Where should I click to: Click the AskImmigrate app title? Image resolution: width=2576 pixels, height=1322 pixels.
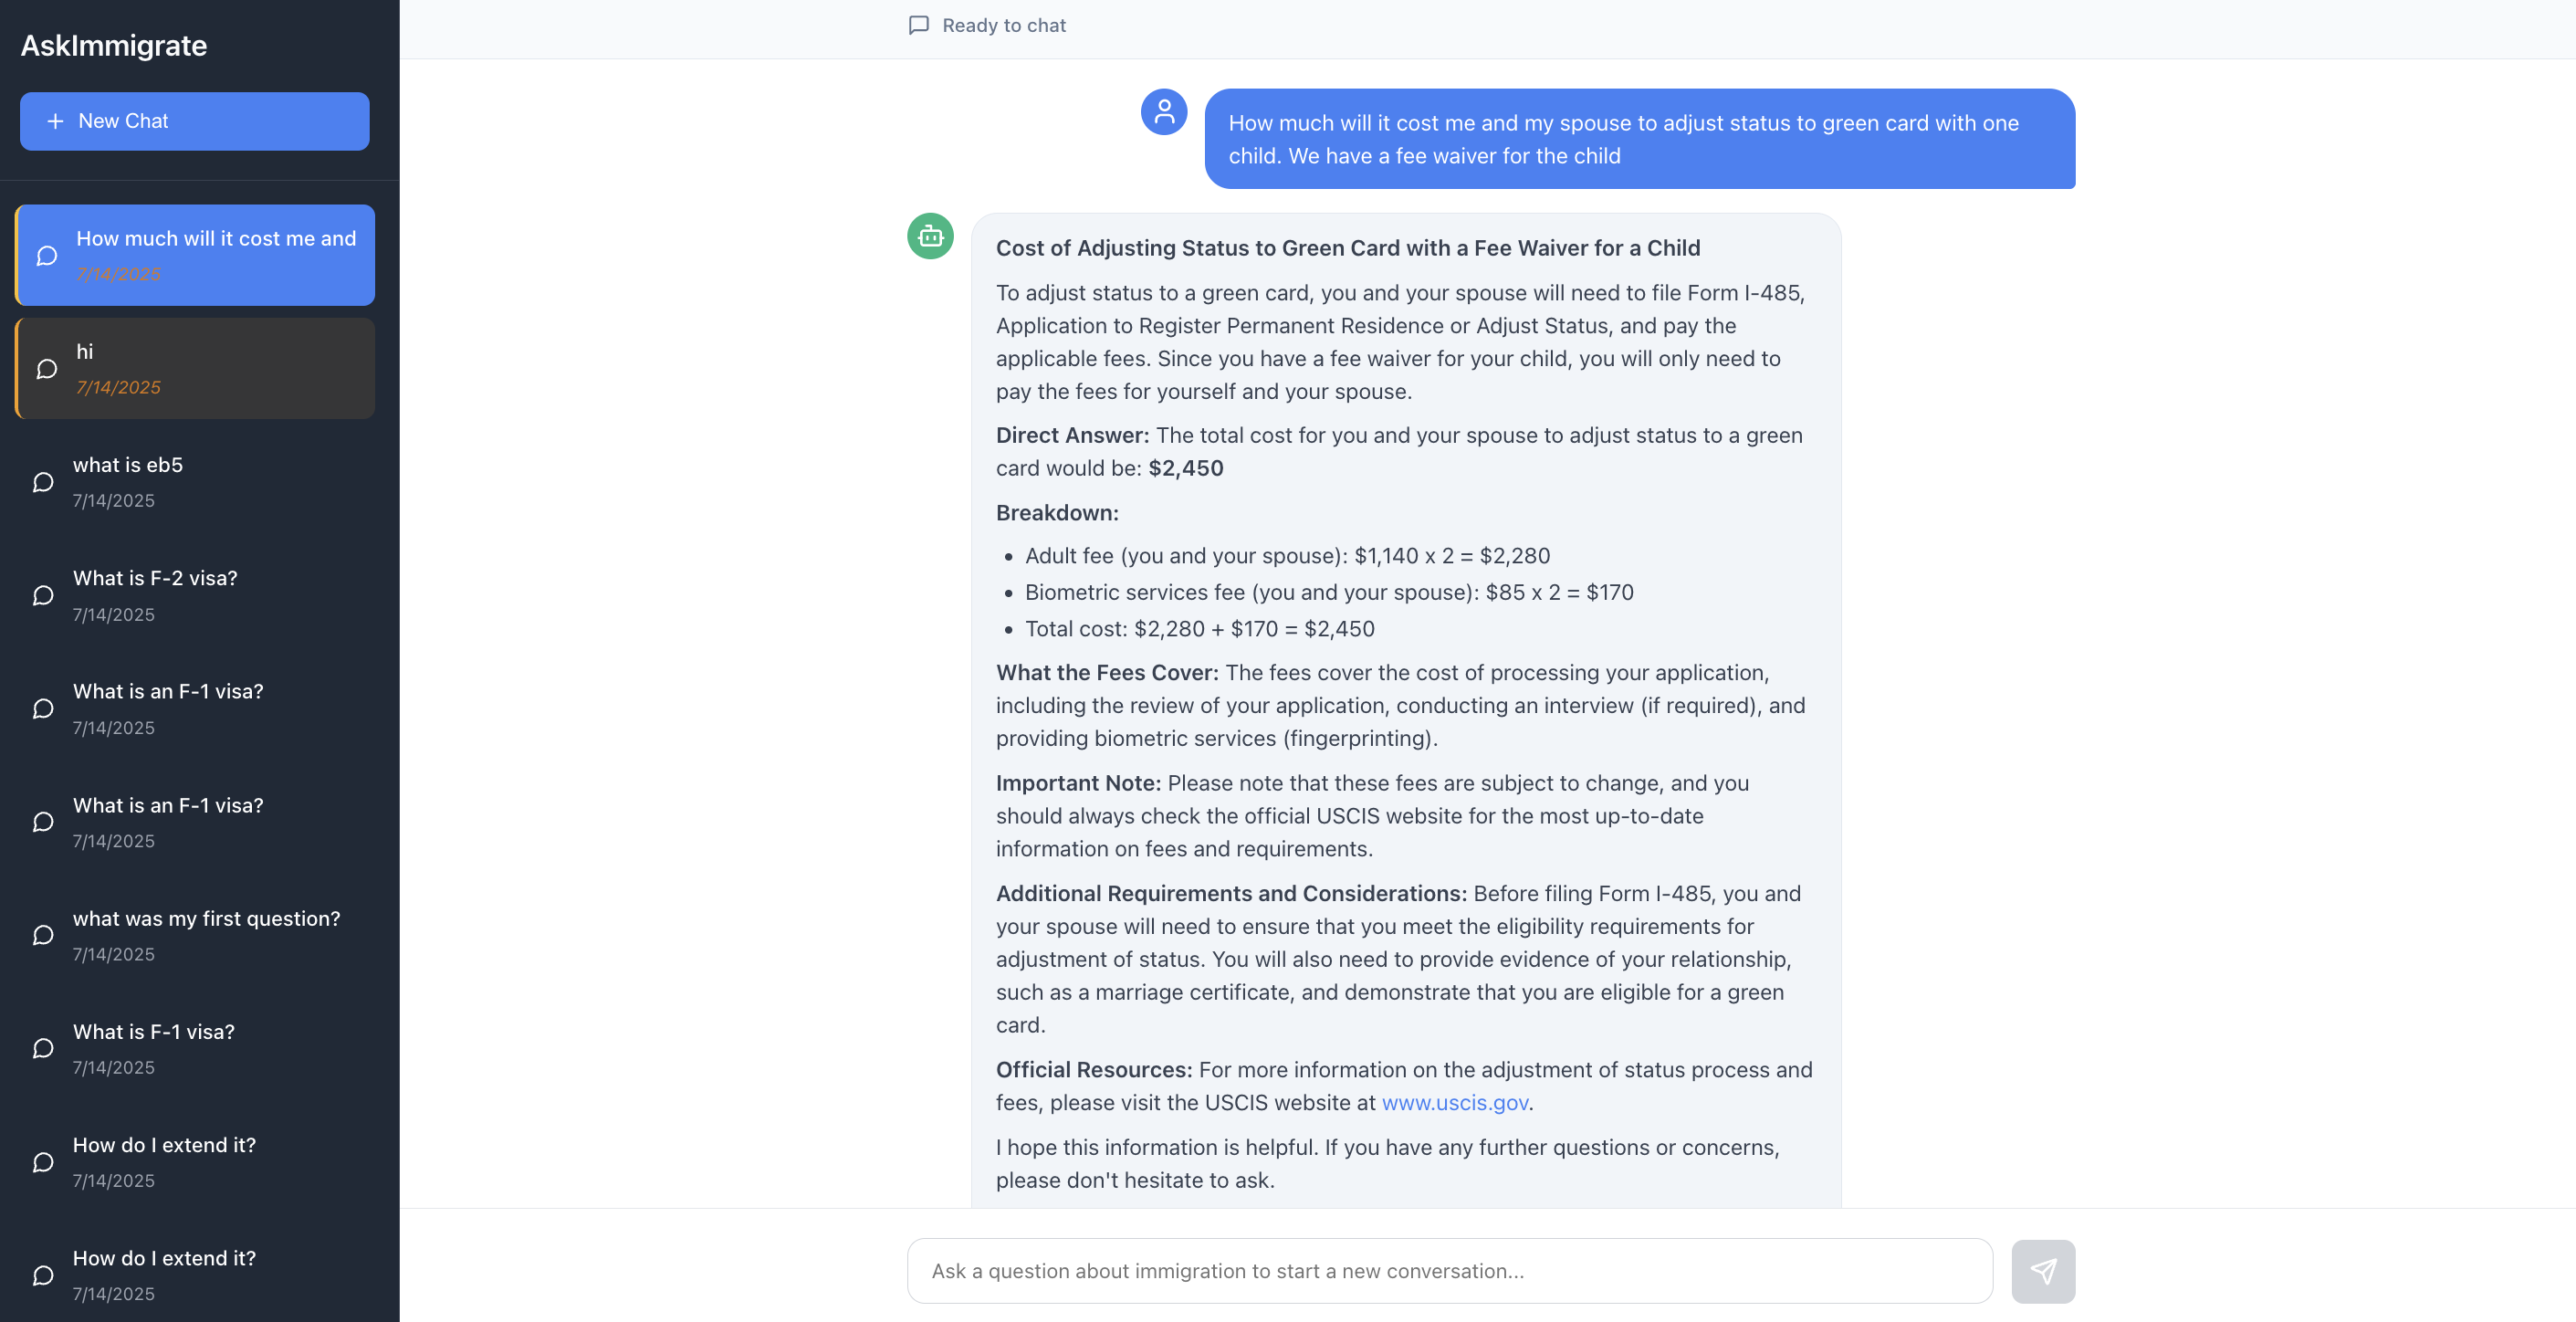[113, 45]
